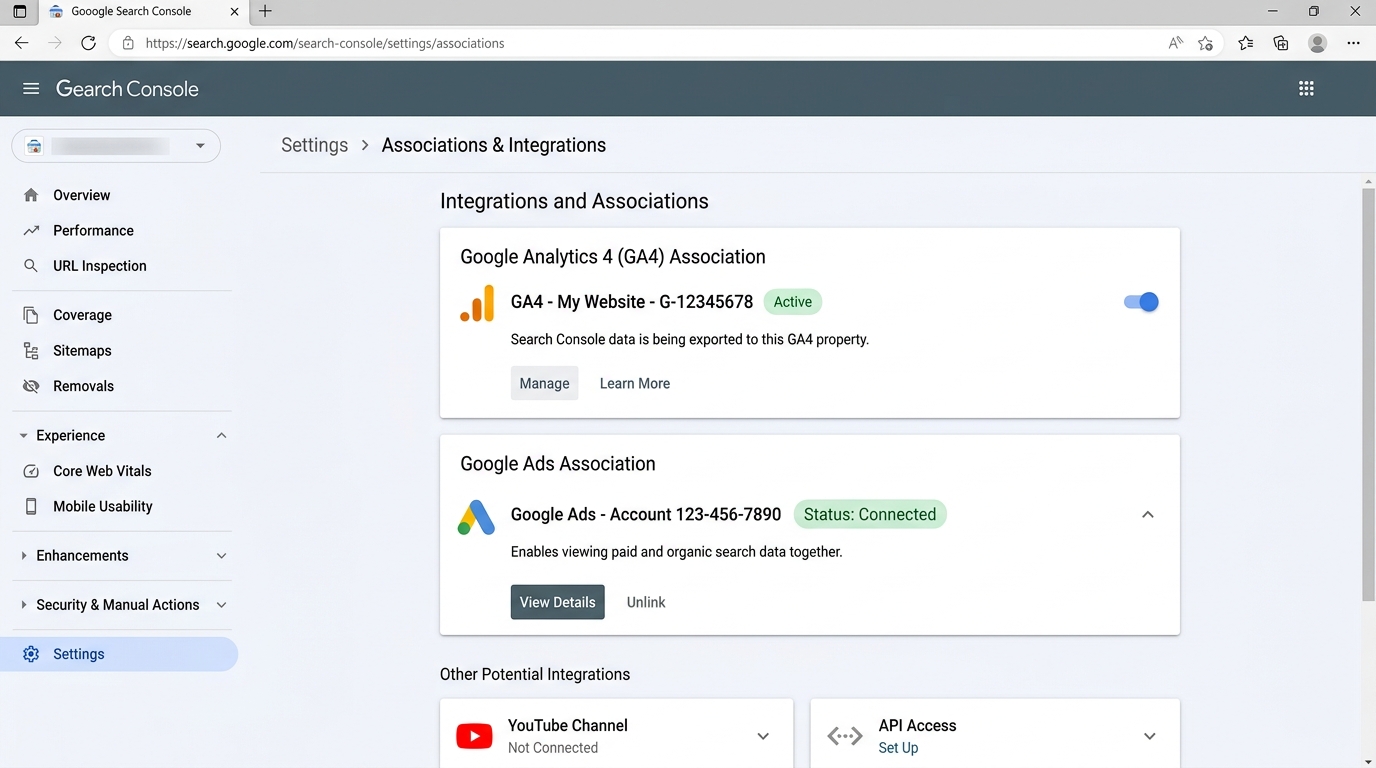Click the Status: Connected badge
This screenshot has width=1376, height=768.
click(x=870, y=515)
